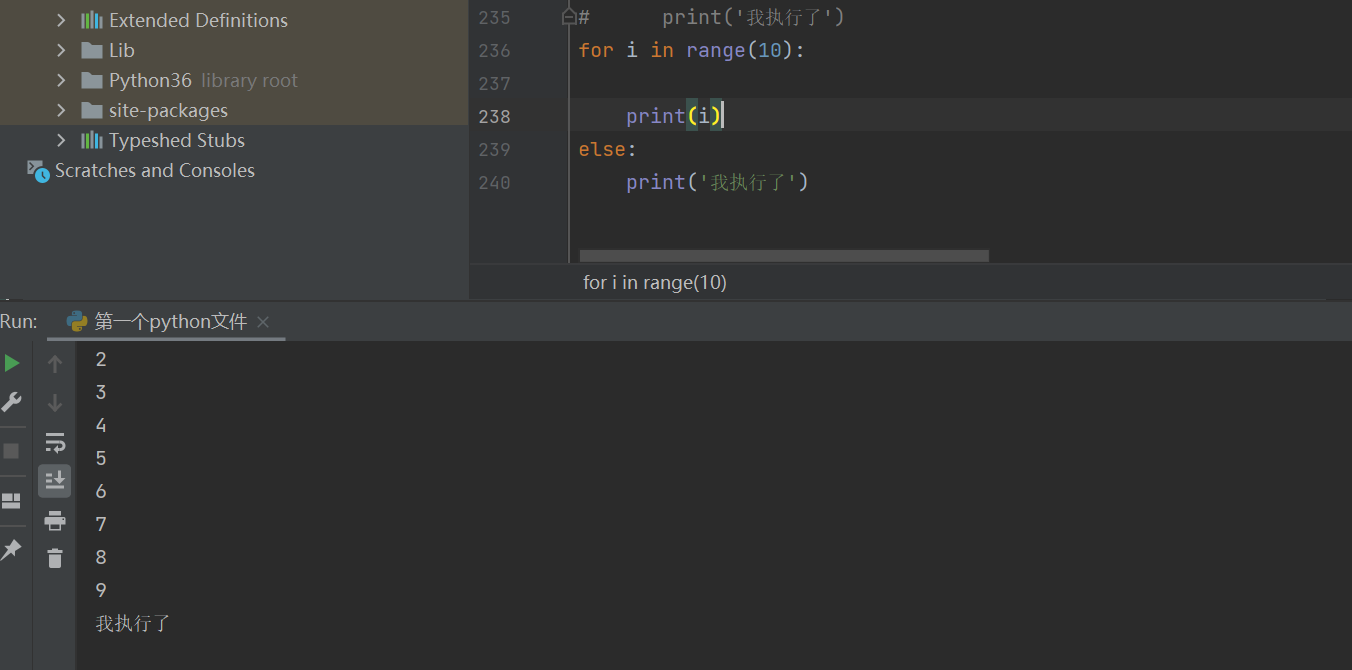Select Python36 library root item

click(203, 80)
